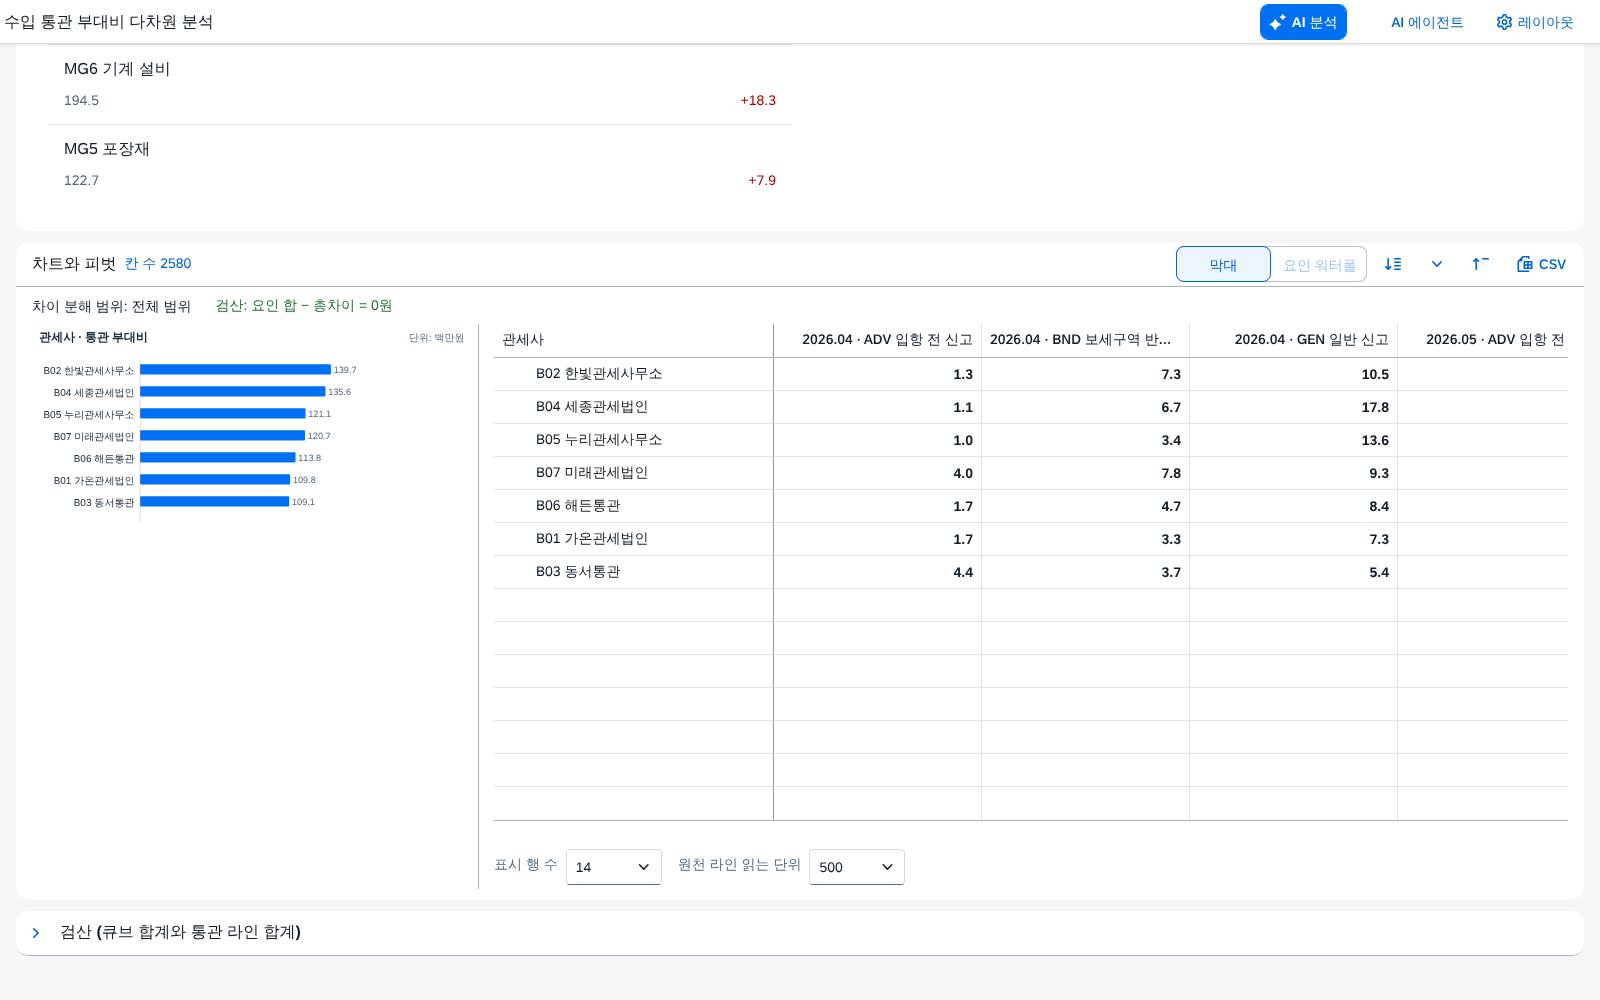Open AI 분석 with the sparkle button

(1303, 22)
